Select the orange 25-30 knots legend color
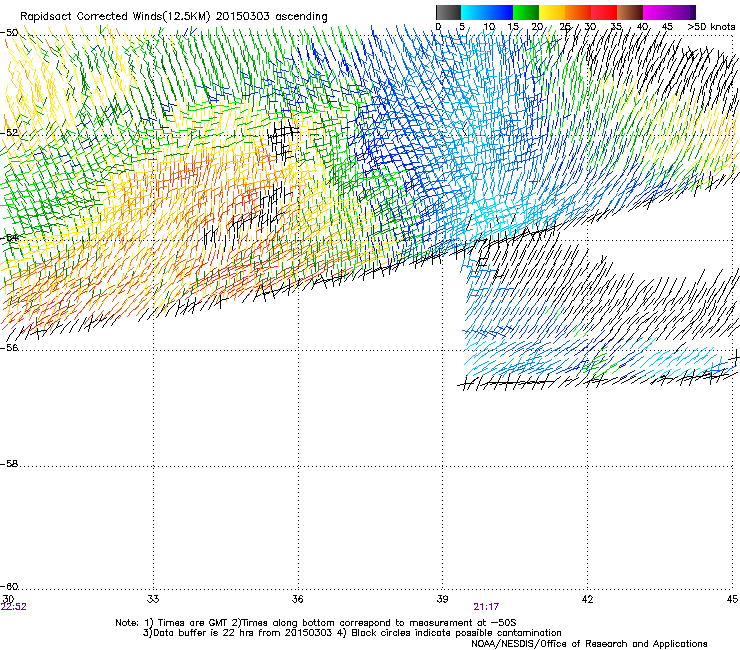This screenshot has height=650, width=740. [578, 12]
